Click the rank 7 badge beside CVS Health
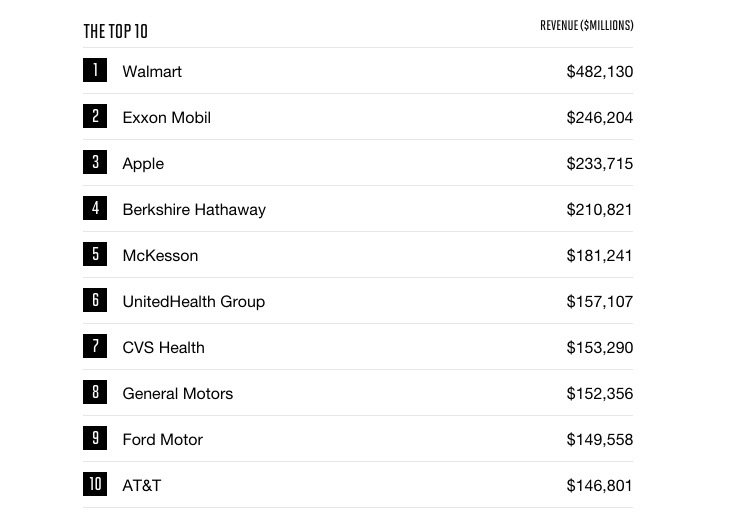Image resolution: width=730 pixels, height=522 pixels. click(x=95, y=346)
